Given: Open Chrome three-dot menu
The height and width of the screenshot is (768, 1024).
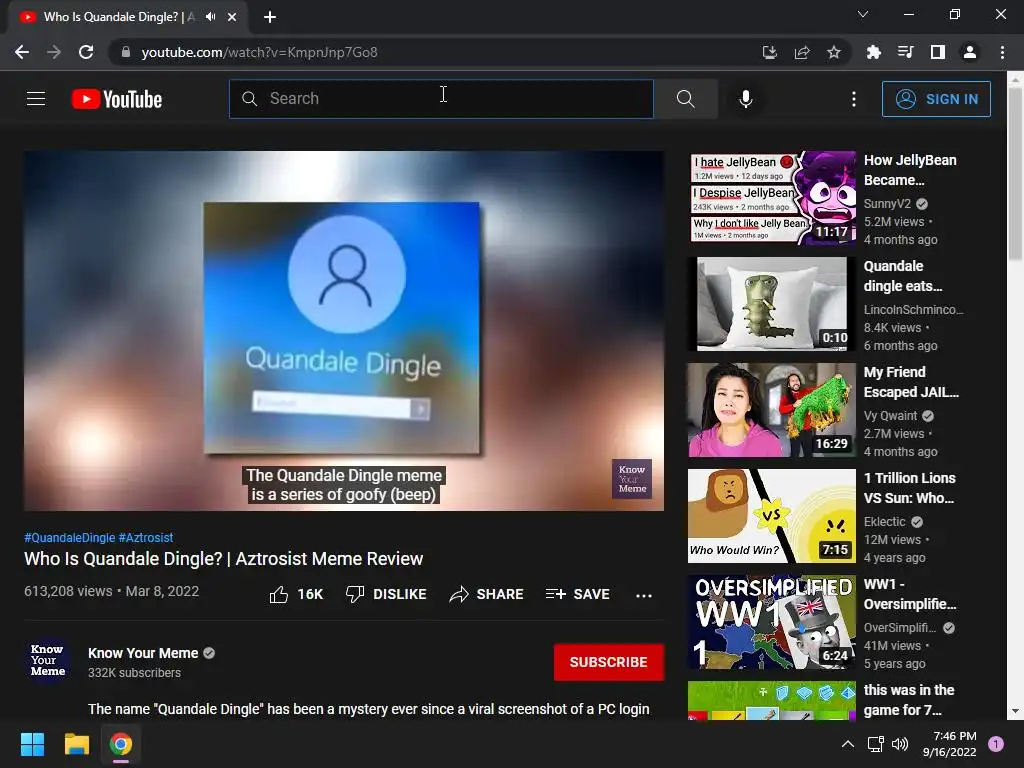Looking at the screenshot, I should [x=1002, y=52].
